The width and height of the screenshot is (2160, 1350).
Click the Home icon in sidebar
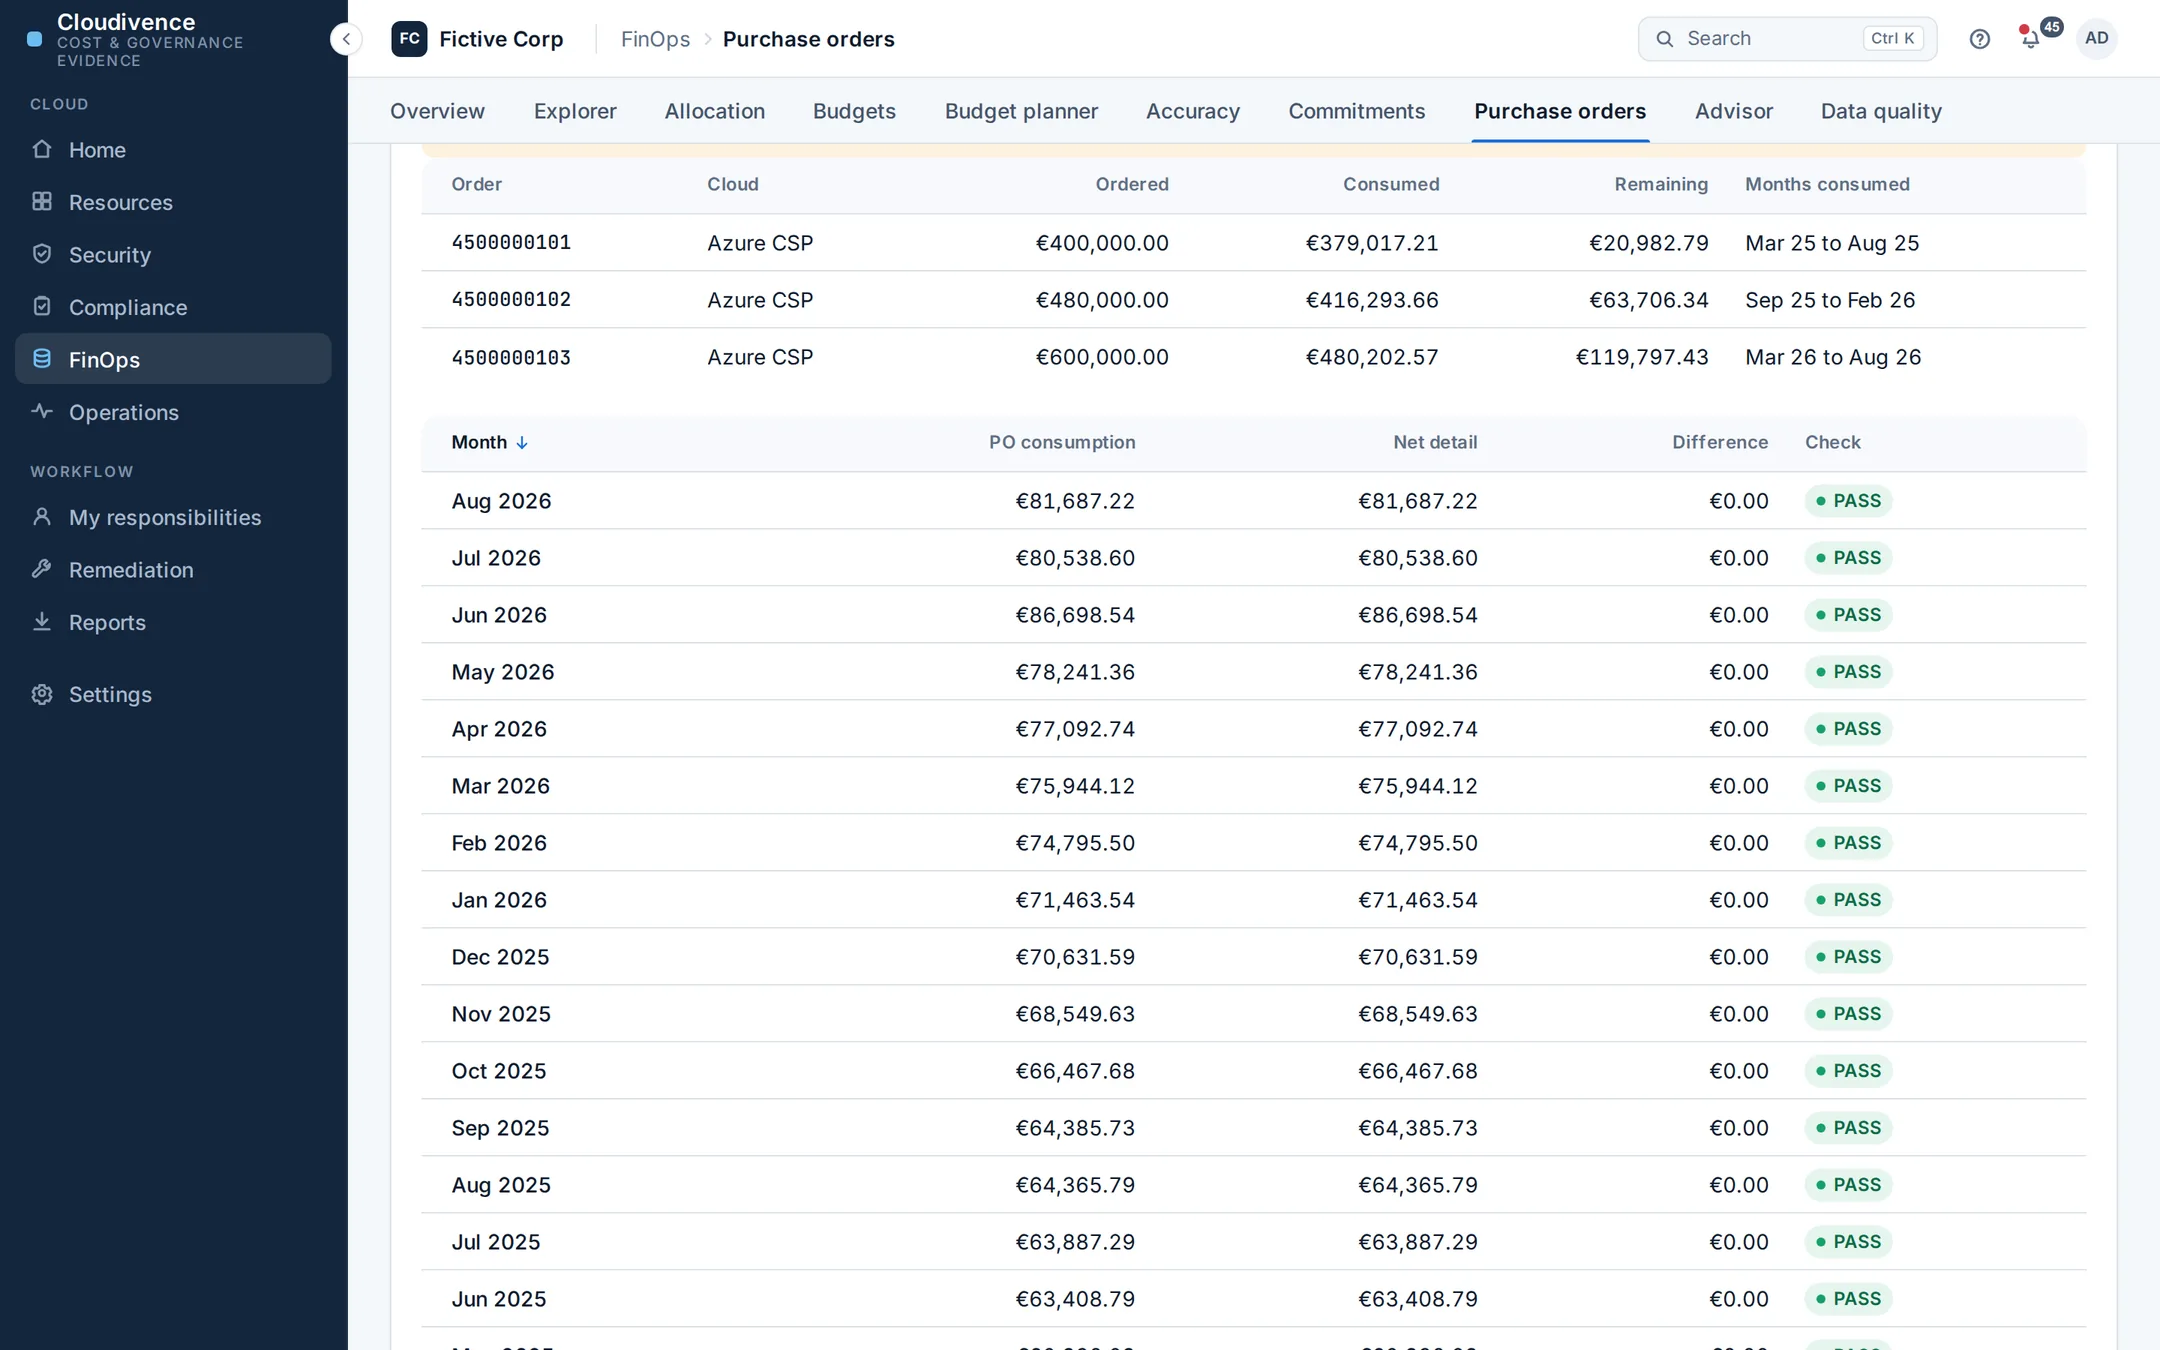(x=42, y=149)
